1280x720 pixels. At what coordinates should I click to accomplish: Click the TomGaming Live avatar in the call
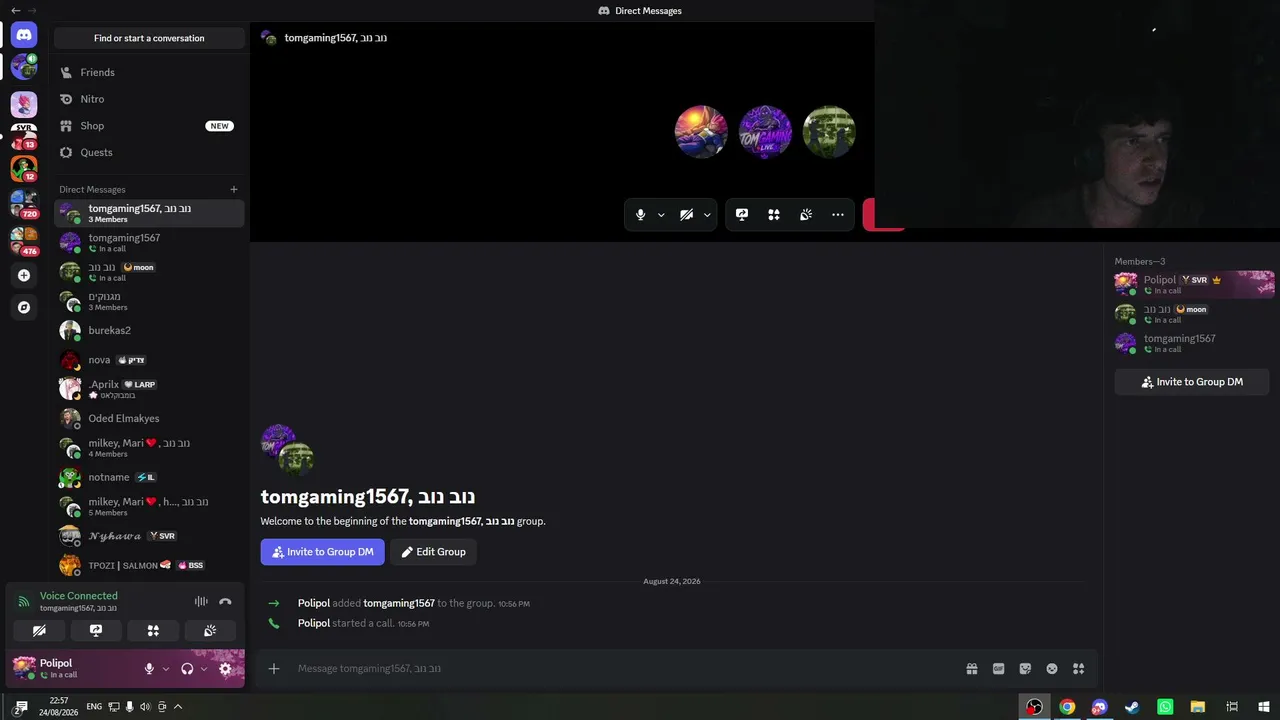pyautogui.click(x=765, y=132)
